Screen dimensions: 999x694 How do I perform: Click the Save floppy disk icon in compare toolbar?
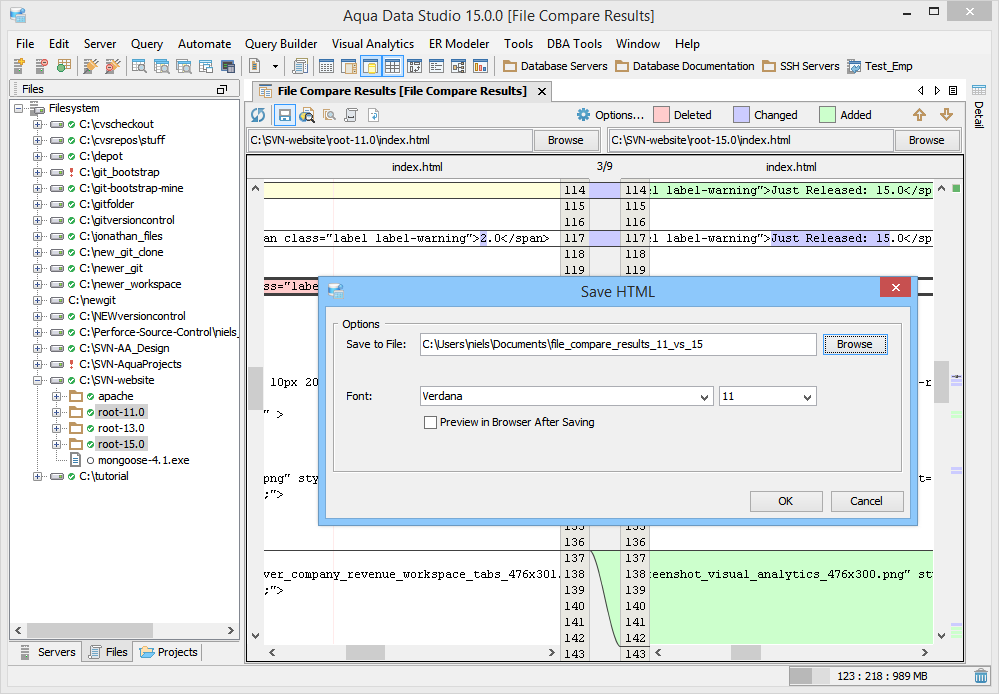[x=285, y=115]
